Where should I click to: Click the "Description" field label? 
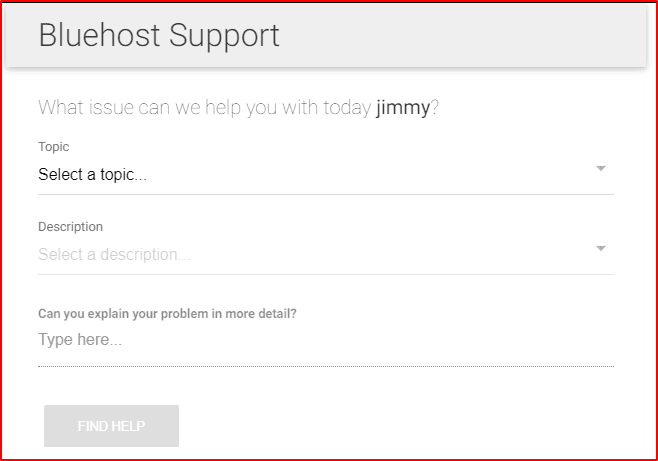click(70, 227)
